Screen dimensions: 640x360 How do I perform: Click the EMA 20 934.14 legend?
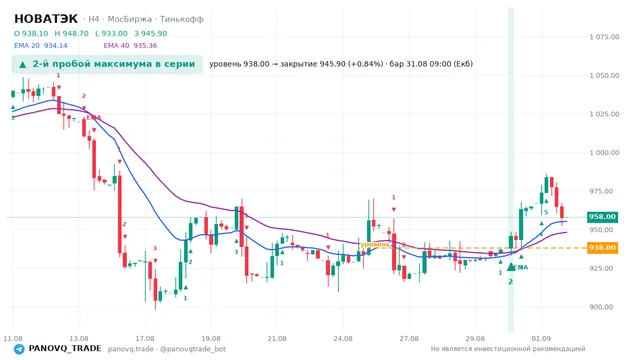pyautogui.click(x=41, y=45)
